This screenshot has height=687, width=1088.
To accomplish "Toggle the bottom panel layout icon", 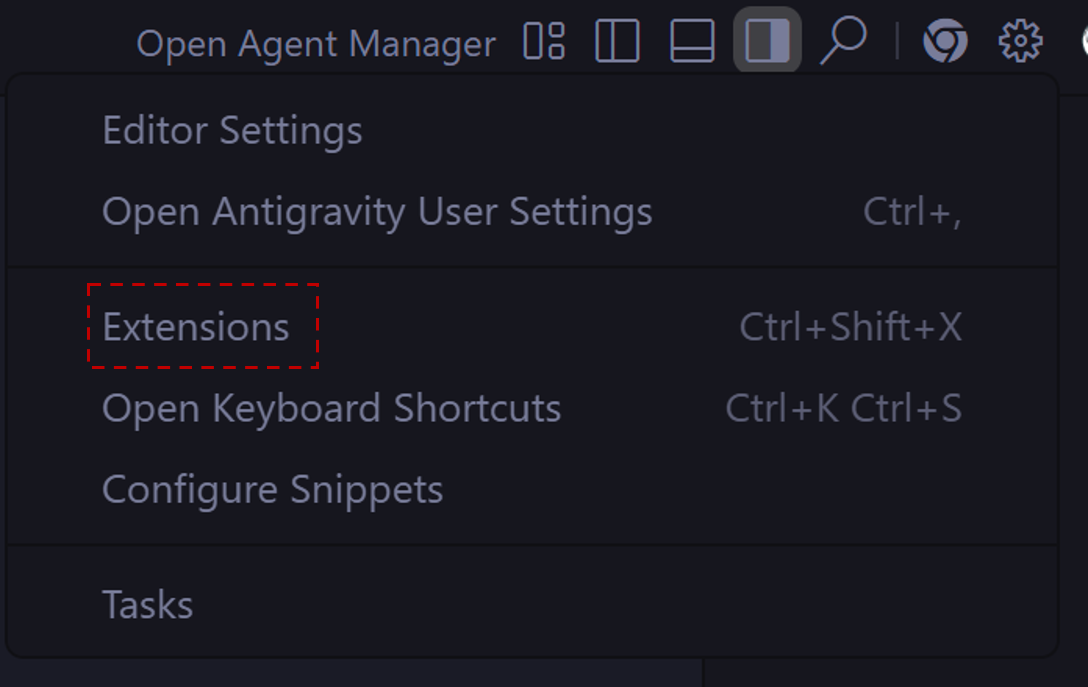I will [692, 41].
